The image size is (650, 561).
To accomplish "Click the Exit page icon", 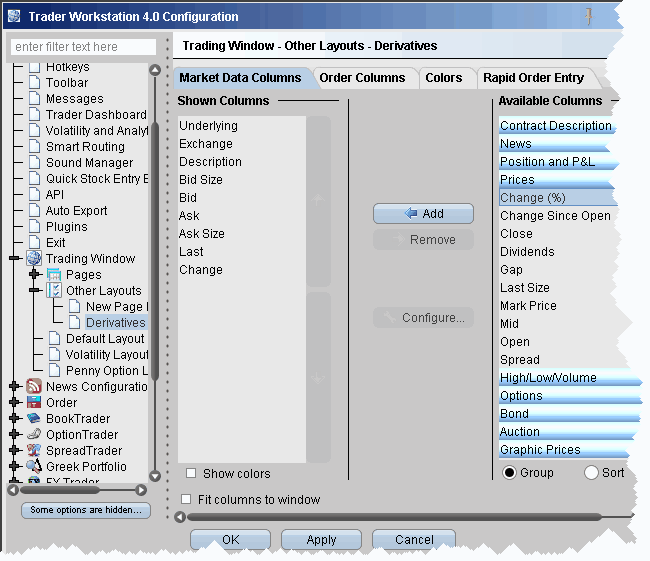I will (35, 242).
